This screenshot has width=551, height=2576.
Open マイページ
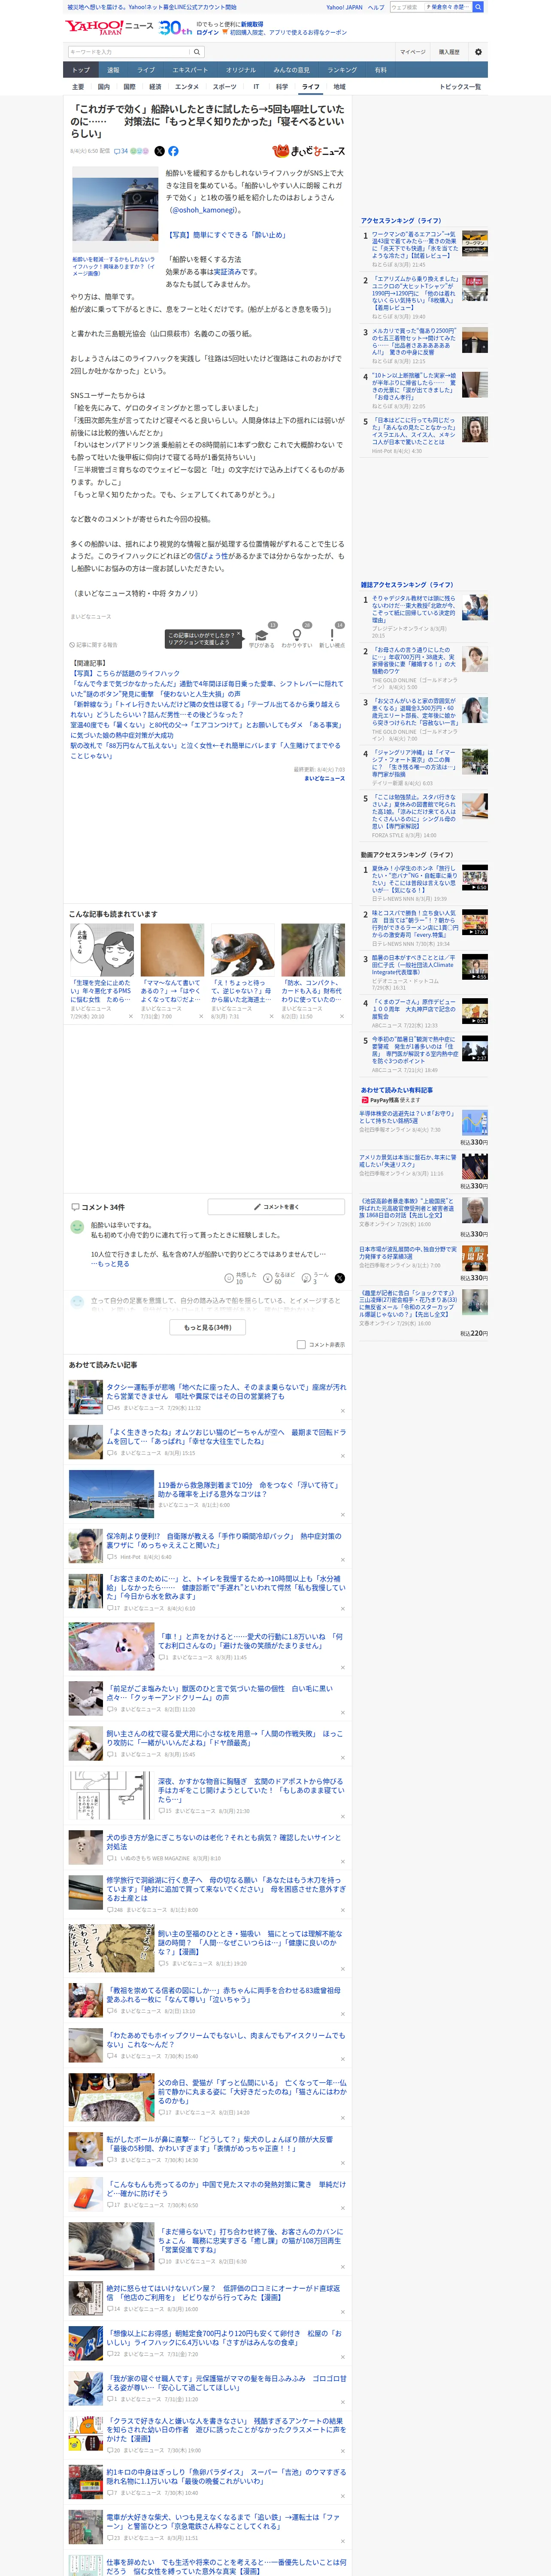tap(412, 52)
